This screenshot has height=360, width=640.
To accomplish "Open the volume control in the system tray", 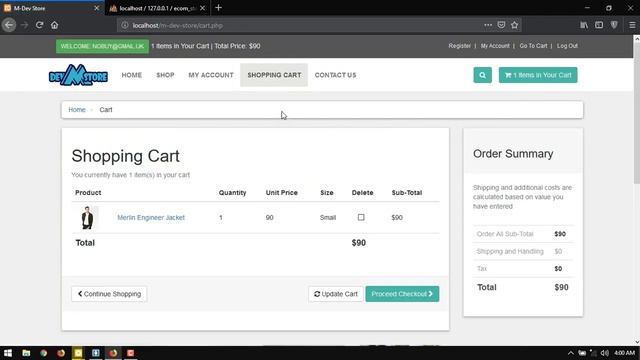I will (x=604, y=353).
